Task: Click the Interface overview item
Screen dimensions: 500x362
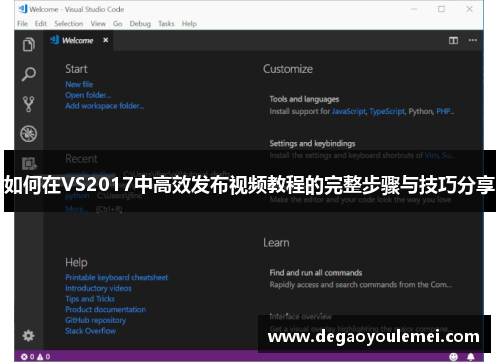Action: pyautogui.click(x=301, y=316)
